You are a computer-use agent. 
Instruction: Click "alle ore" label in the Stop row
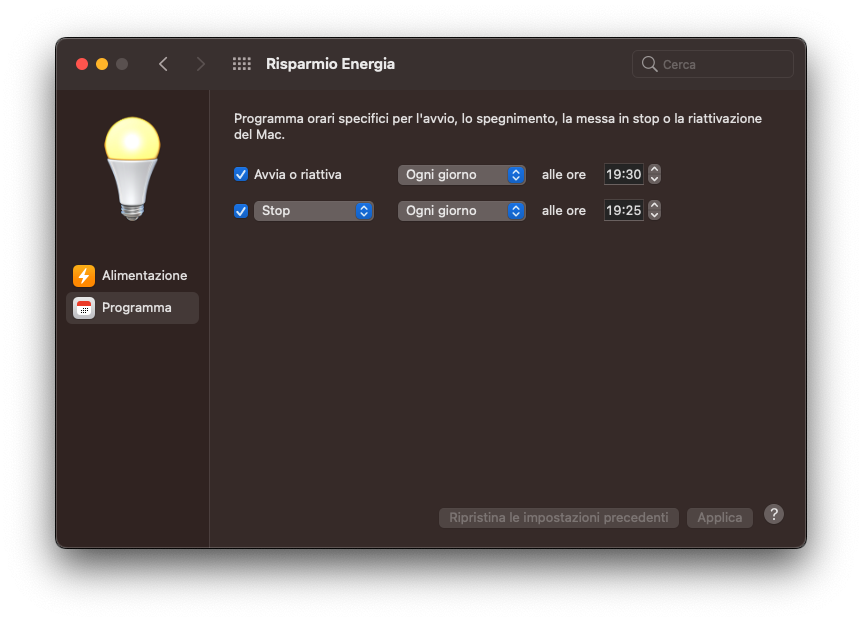(x=563, y=211)
